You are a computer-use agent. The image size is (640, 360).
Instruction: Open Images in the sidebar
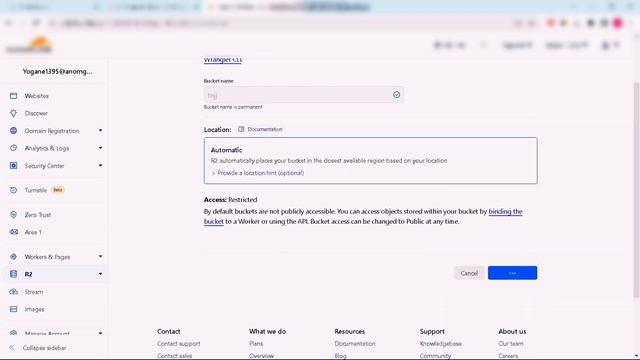pos(34,309)
